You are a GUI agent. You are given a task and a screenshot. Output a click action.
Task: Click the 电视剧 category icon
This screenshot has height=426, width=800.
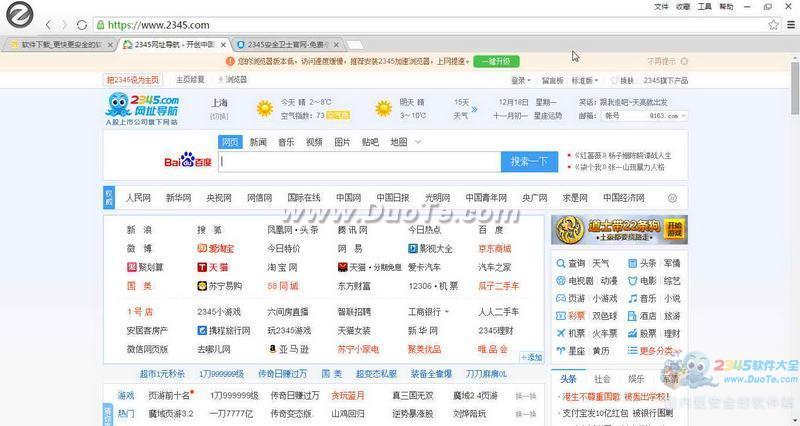[x=561, y=281]
